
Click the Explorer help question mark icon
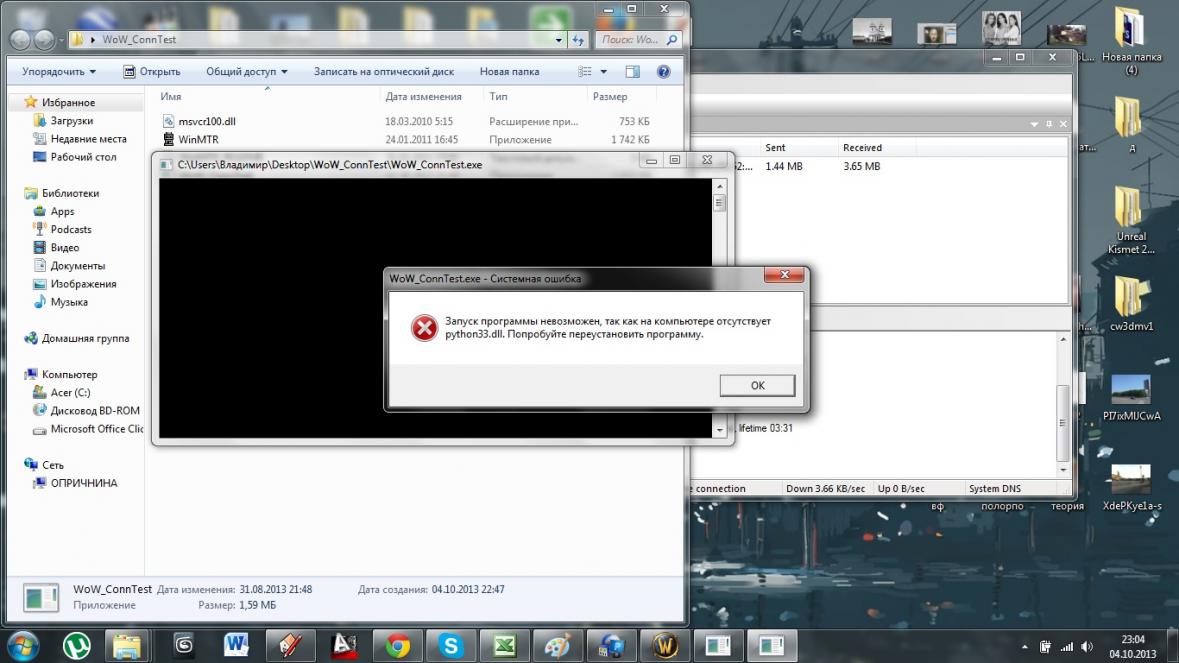click(663, 72)
